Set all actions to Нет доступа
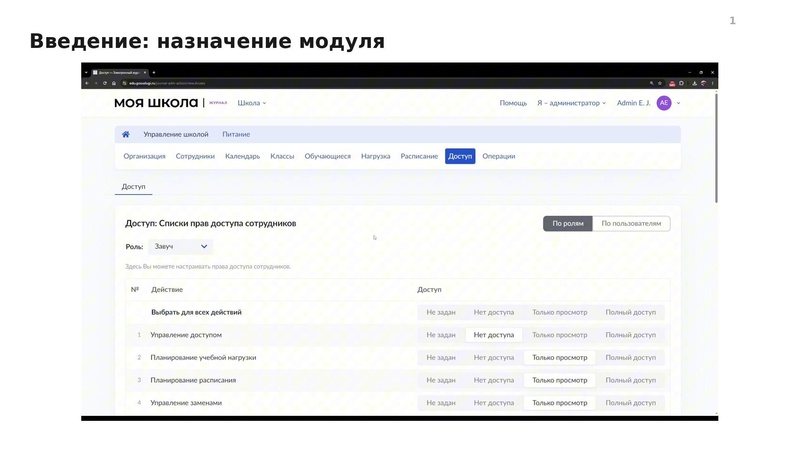Image resolution: width=800 pixels, height=450 pixels. pyautogui.click(x=494, y=312)
